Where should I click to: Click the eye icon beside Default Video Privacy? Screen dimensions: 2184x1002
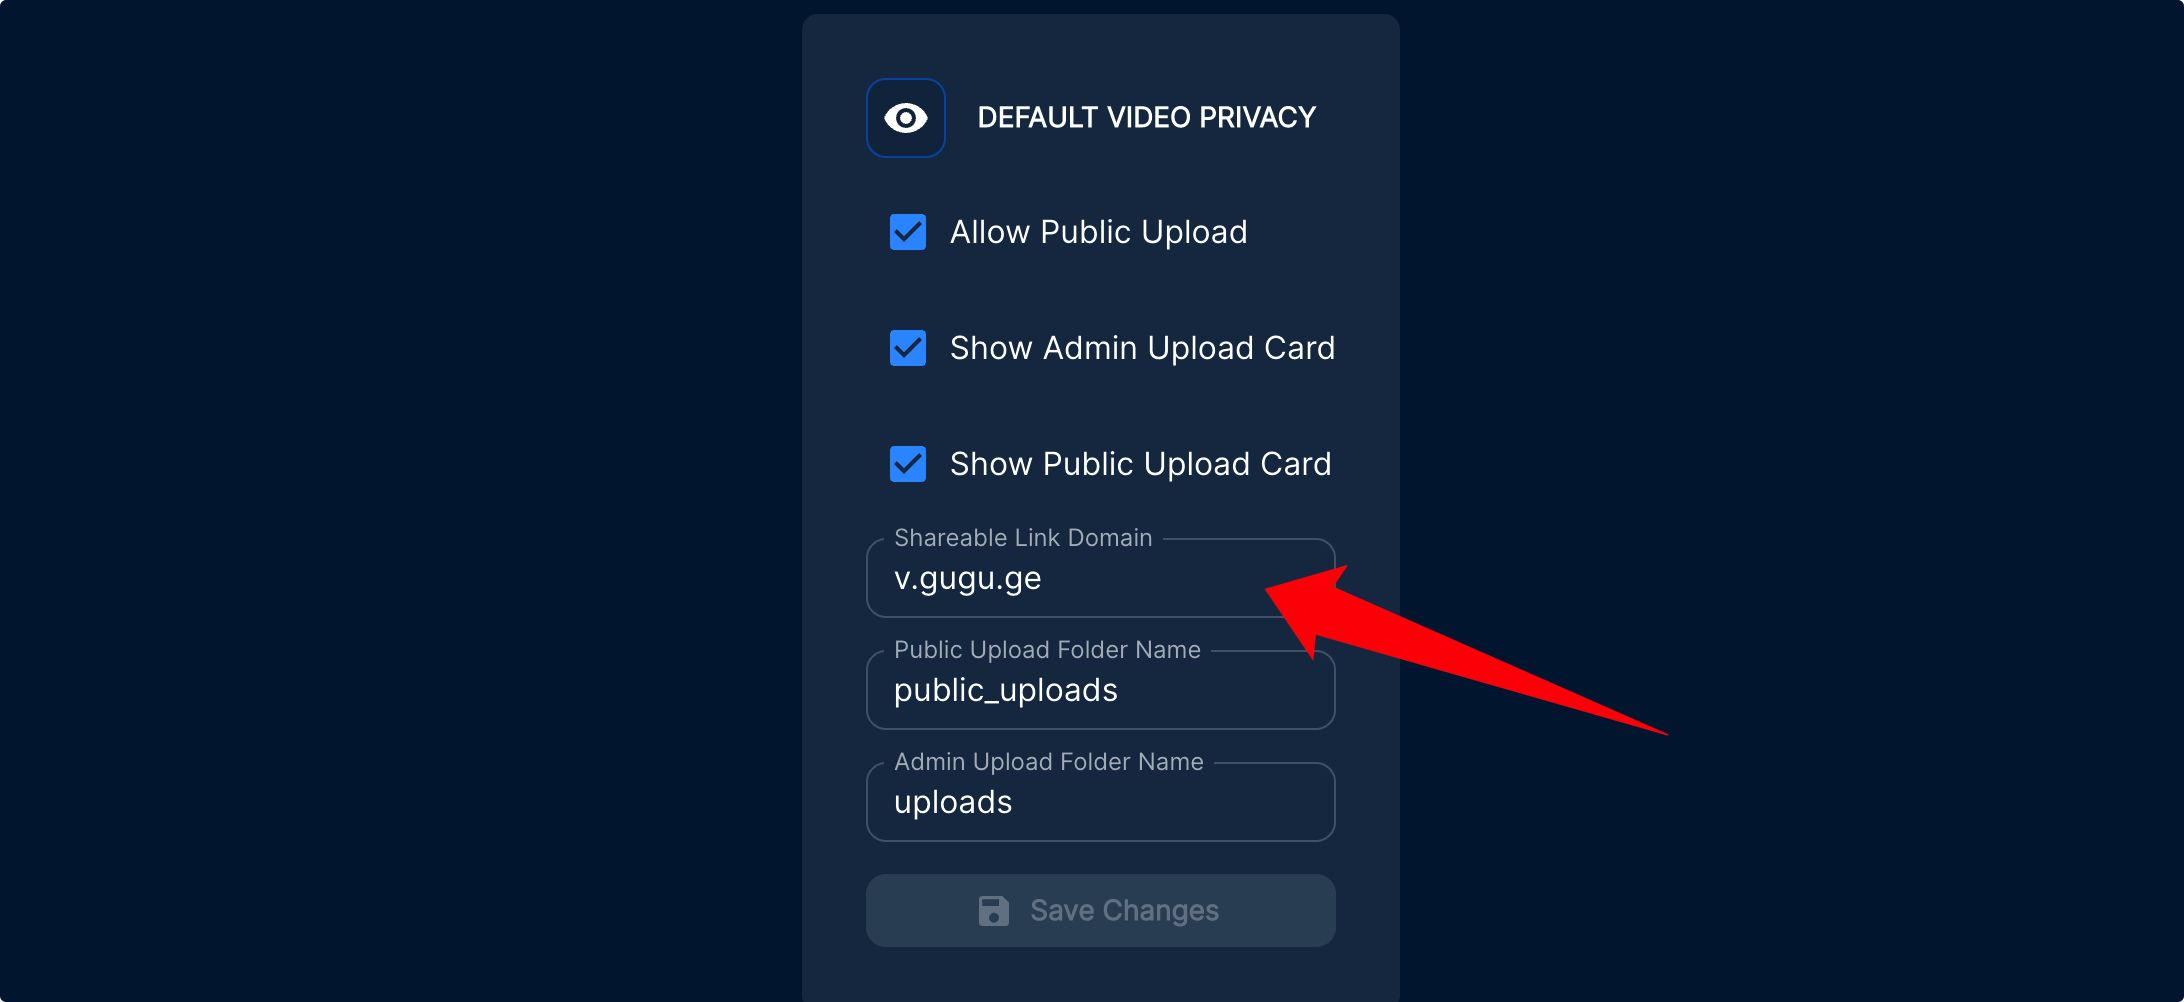click(x=906, y=118)
